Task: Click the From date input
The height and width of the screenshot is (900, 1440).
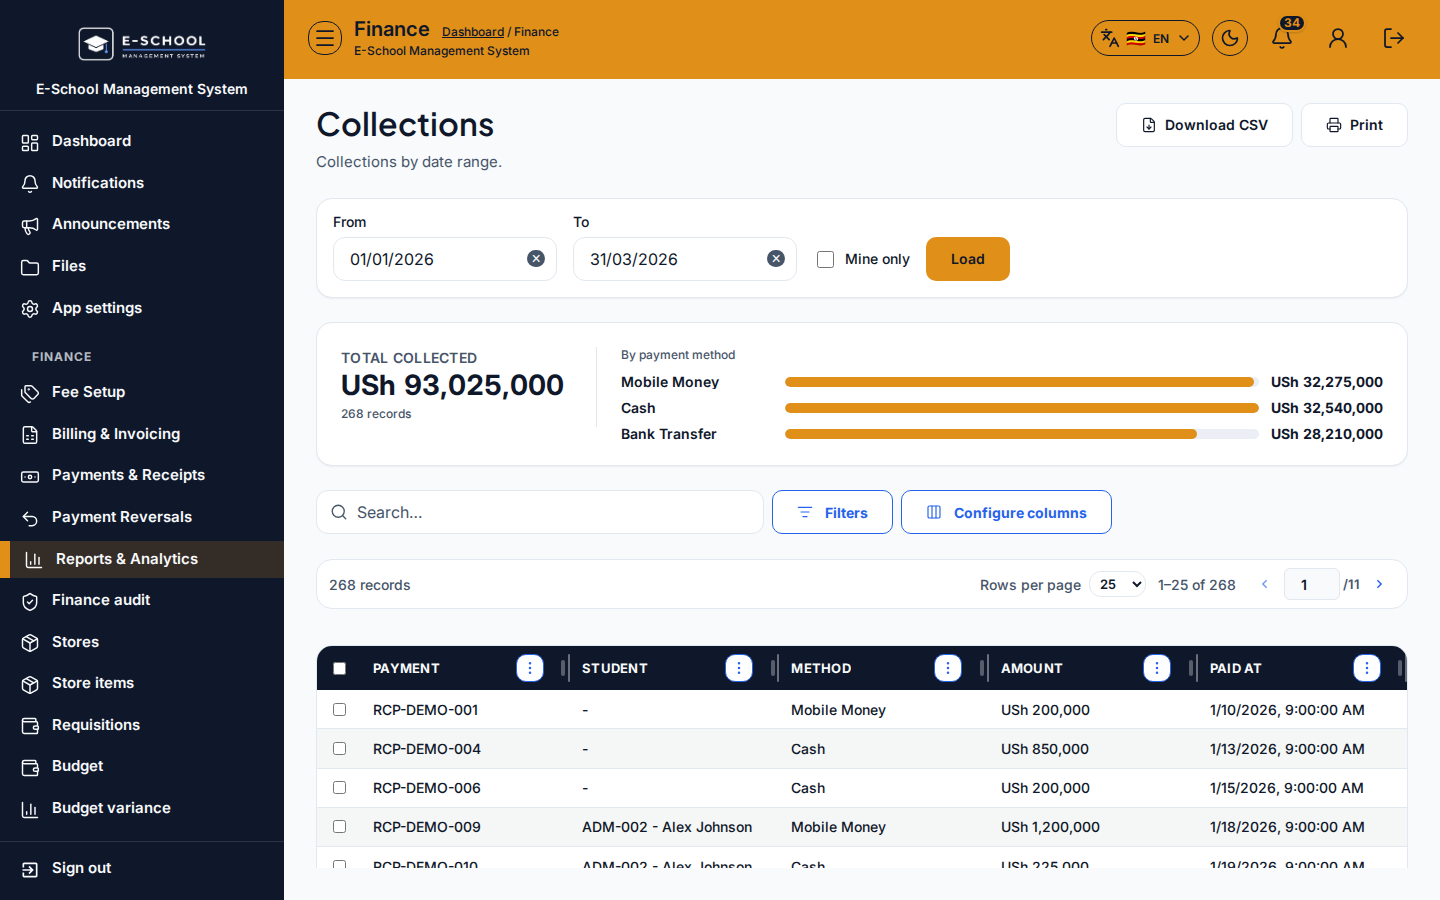Action: pos(444,259)
